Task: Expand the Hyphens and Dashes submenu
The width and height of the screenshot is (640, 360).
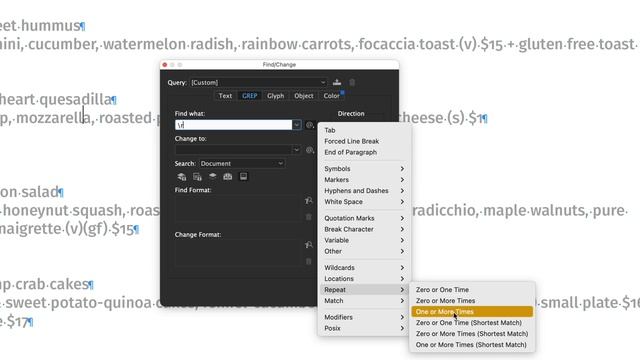Action: [364, 191]
